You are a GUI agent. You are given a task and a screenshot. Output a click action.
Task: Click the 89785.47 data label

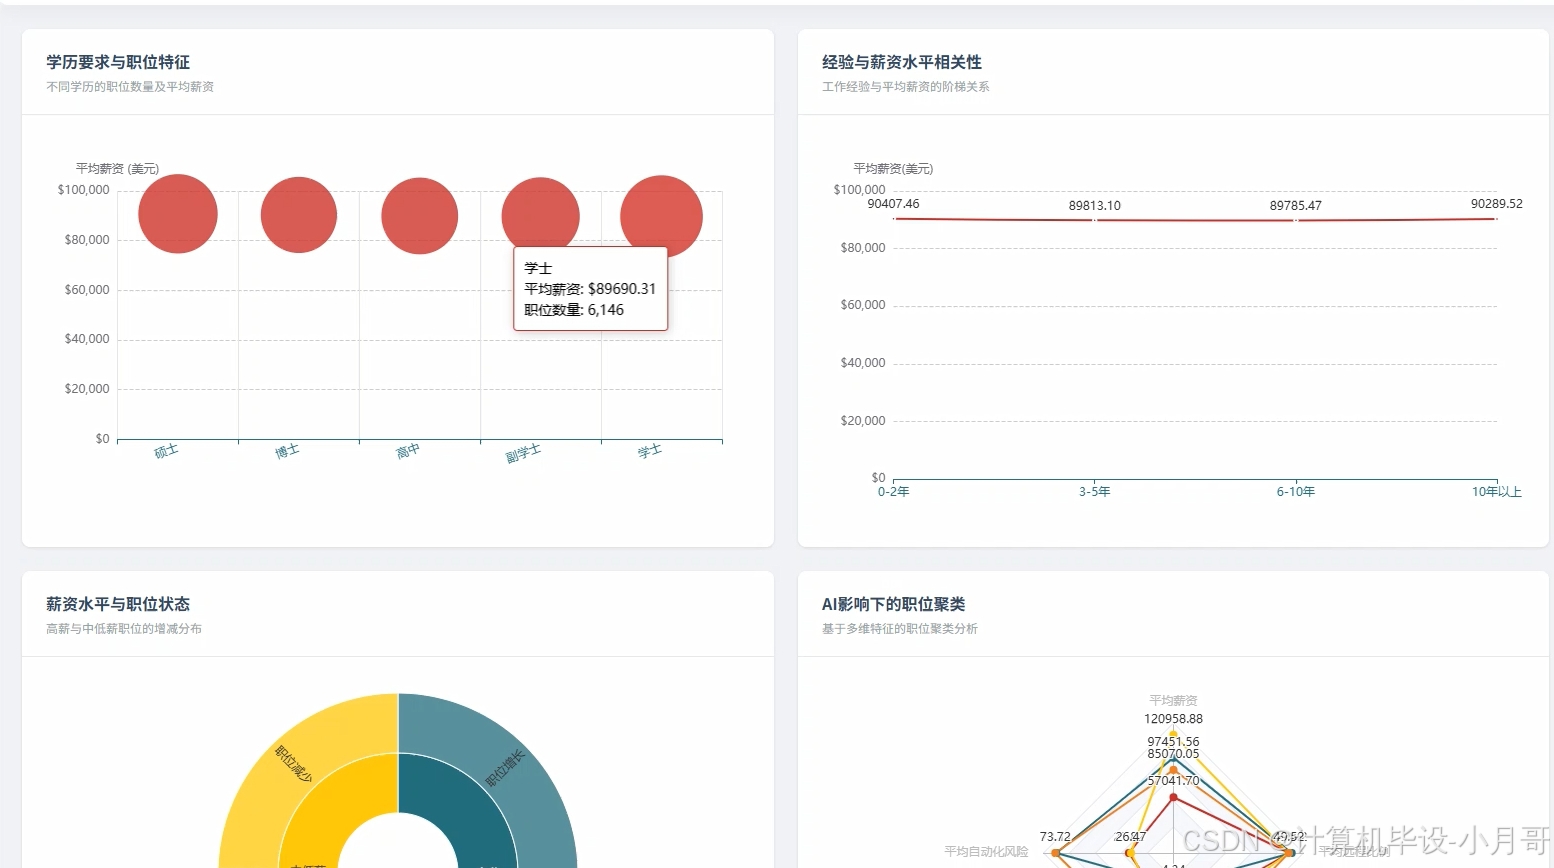[x=1296, y=206]
